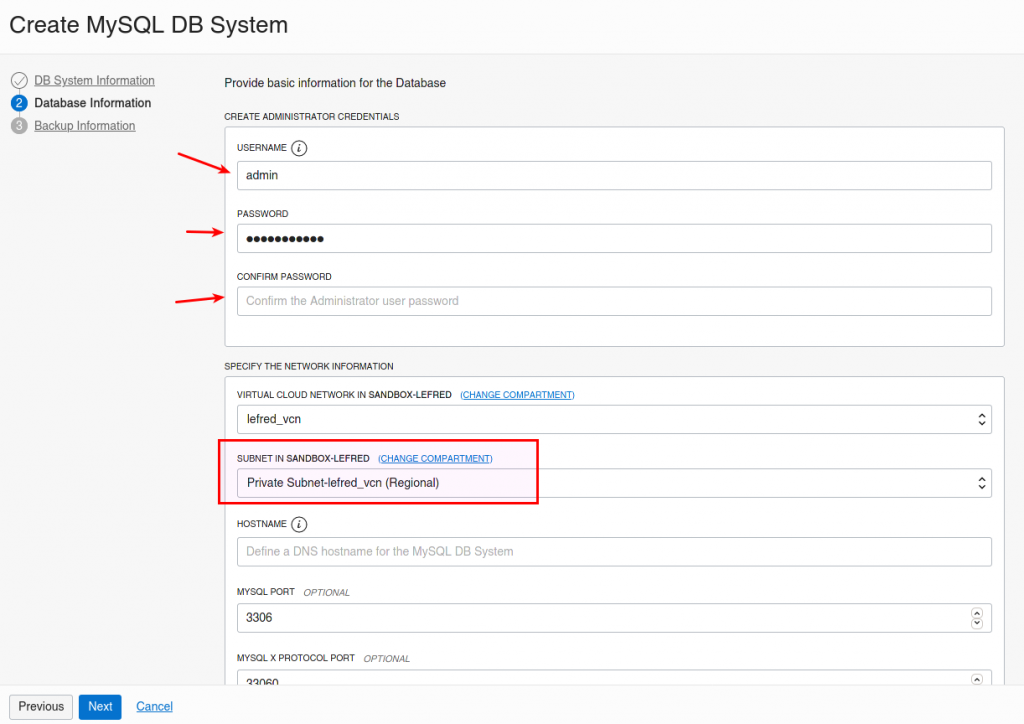Open the Private Subnet-lefred_vcn dropdown
1024x724 pixels.
614,483
